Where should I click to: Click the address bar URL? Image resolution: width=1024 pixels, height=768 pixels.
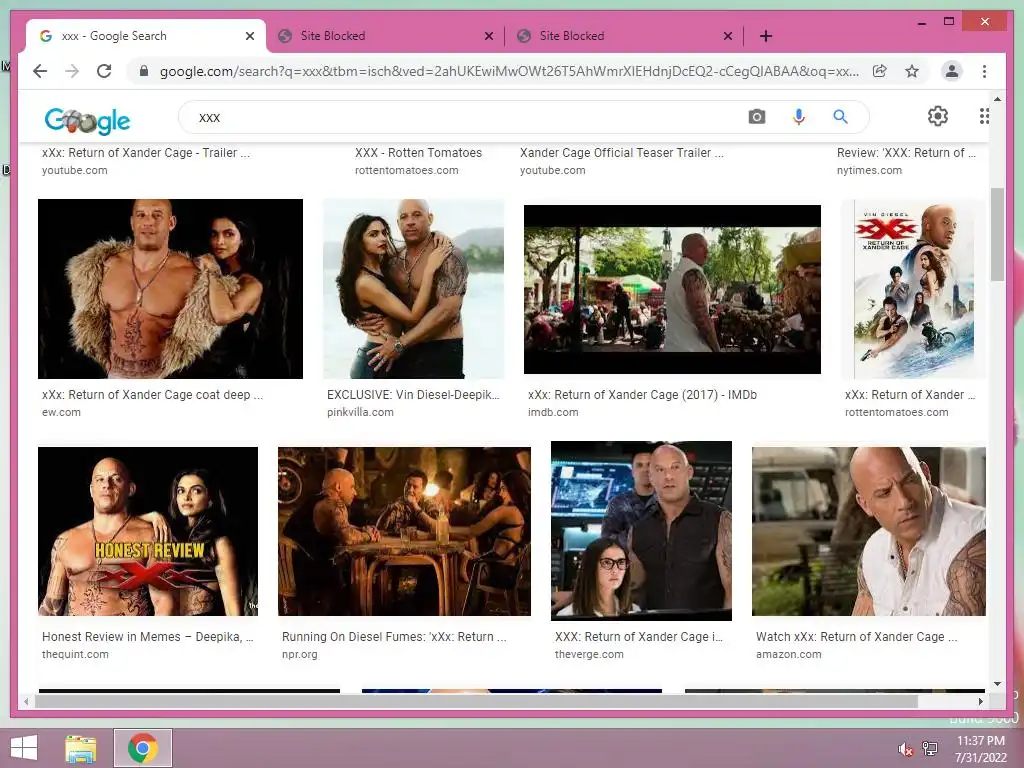509,71
